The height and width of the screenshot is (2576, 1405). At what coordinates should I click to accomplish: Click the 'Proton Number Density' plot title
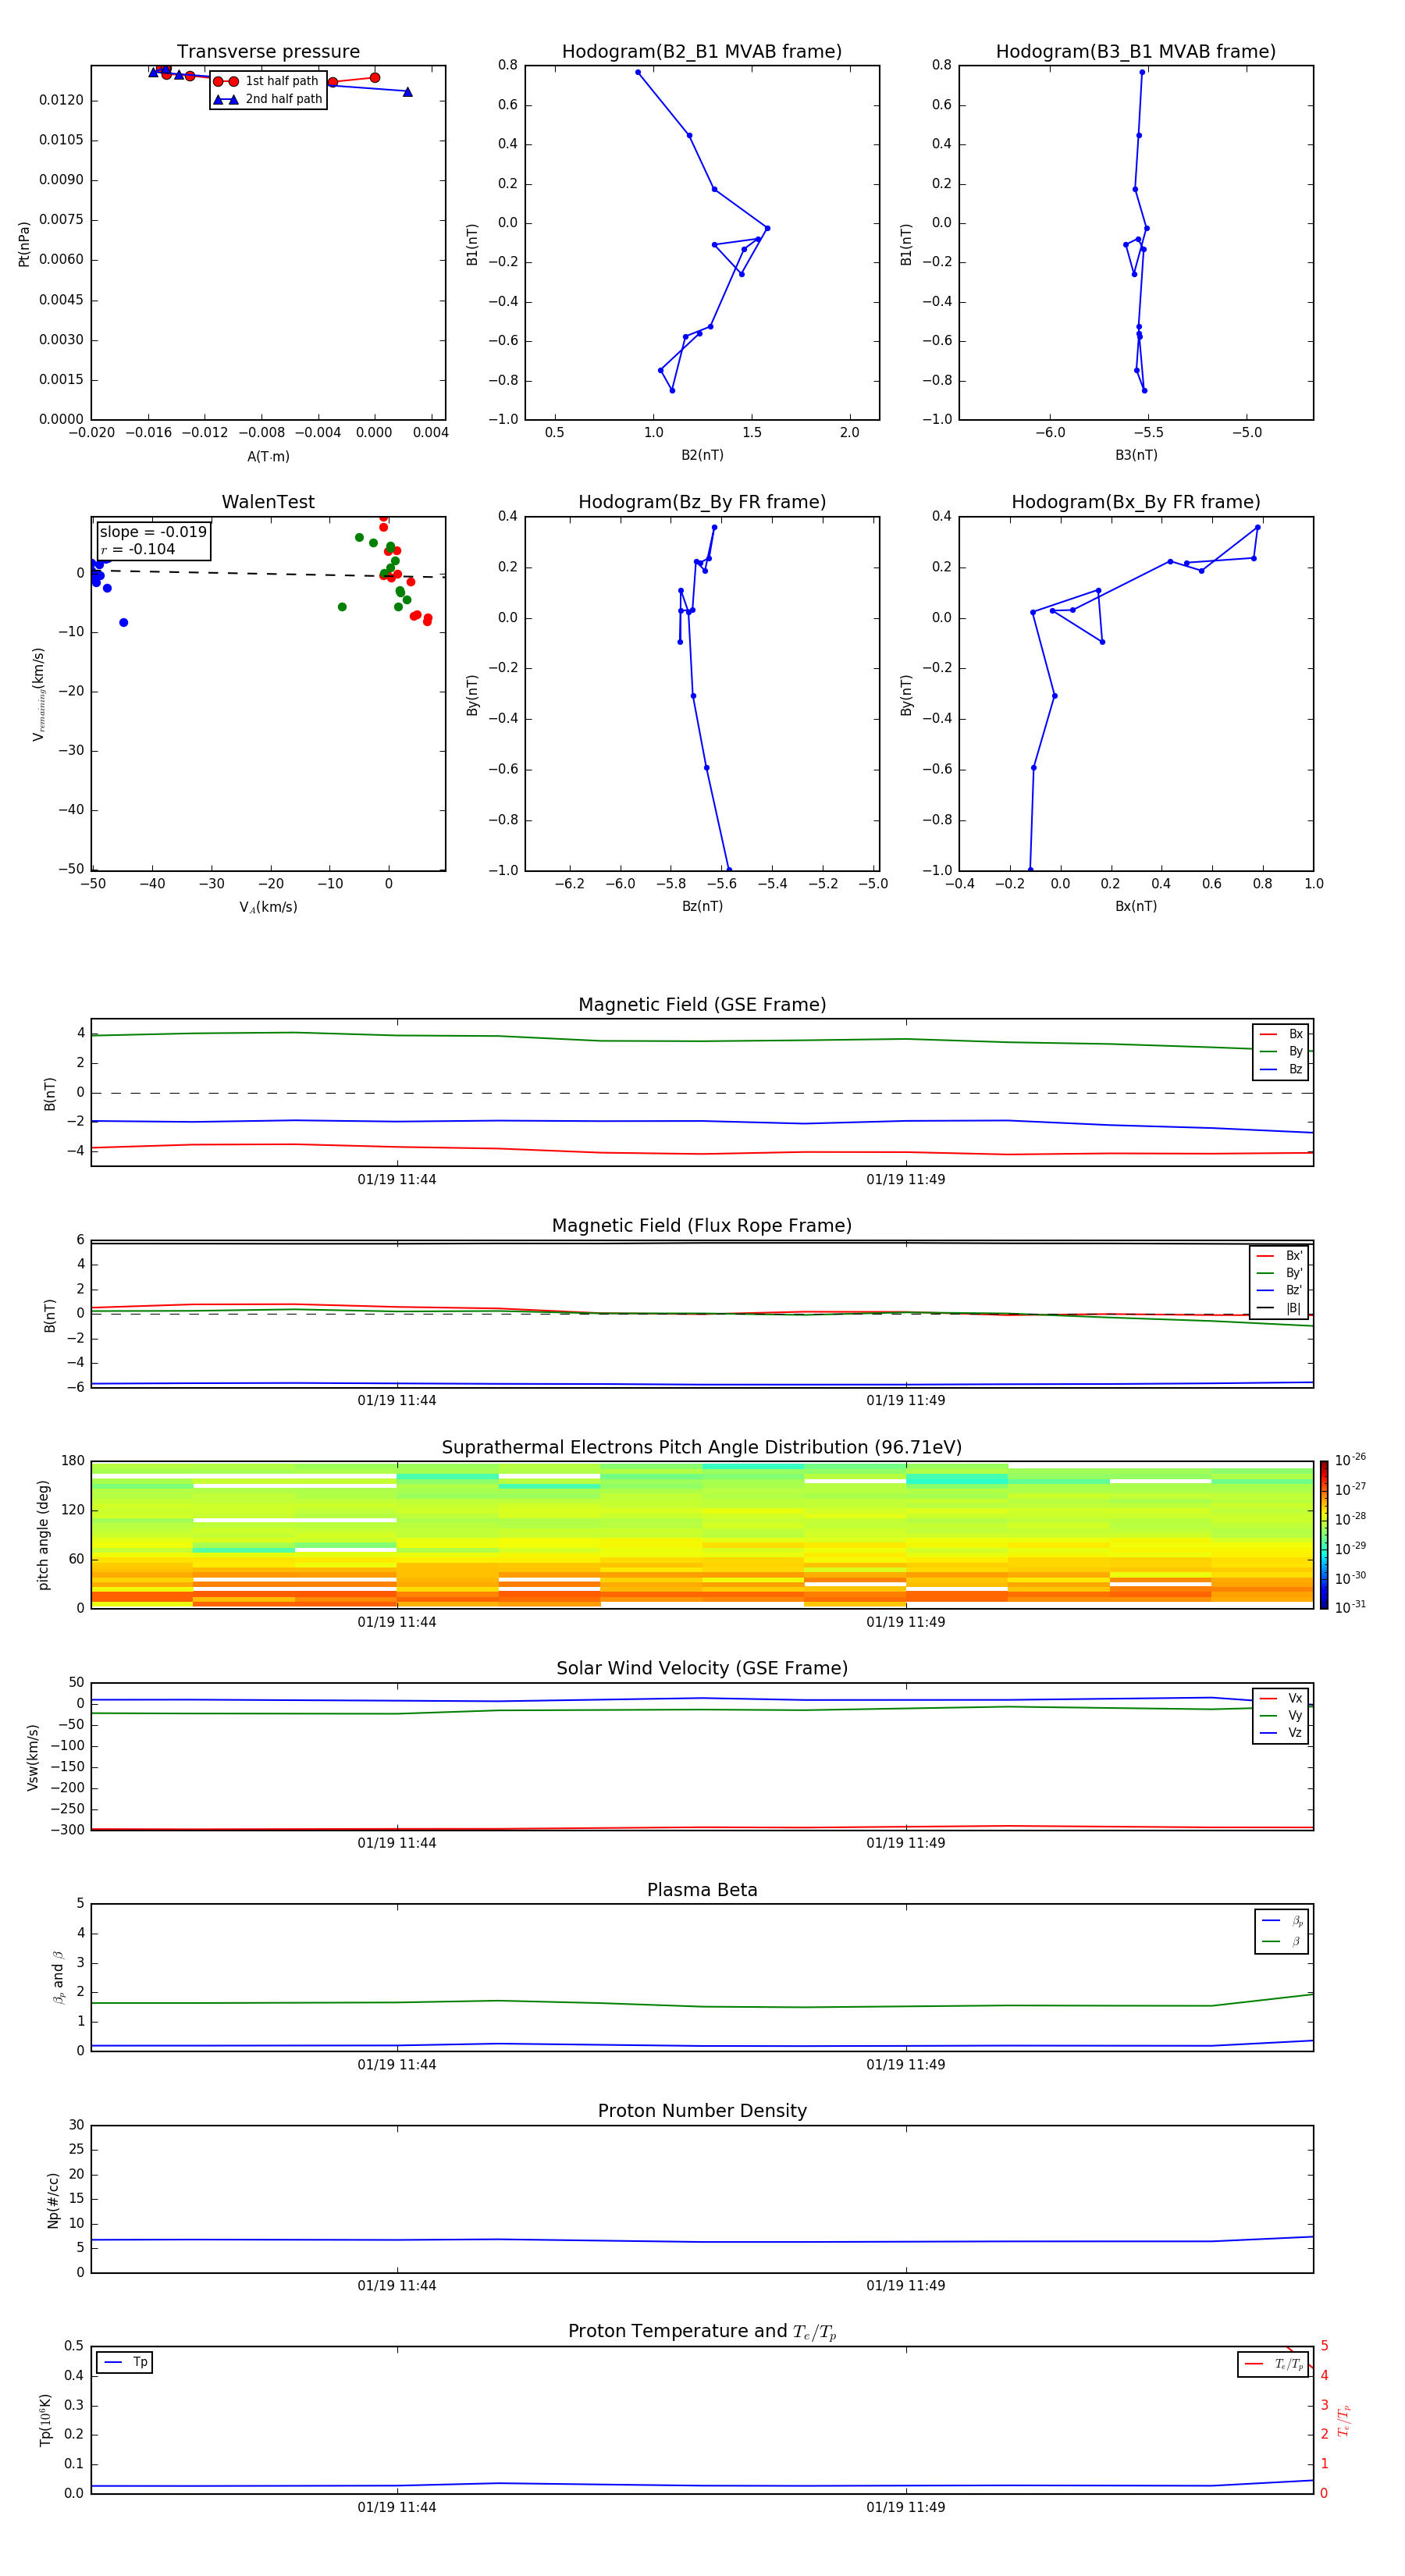click(x=702, y=2111)
